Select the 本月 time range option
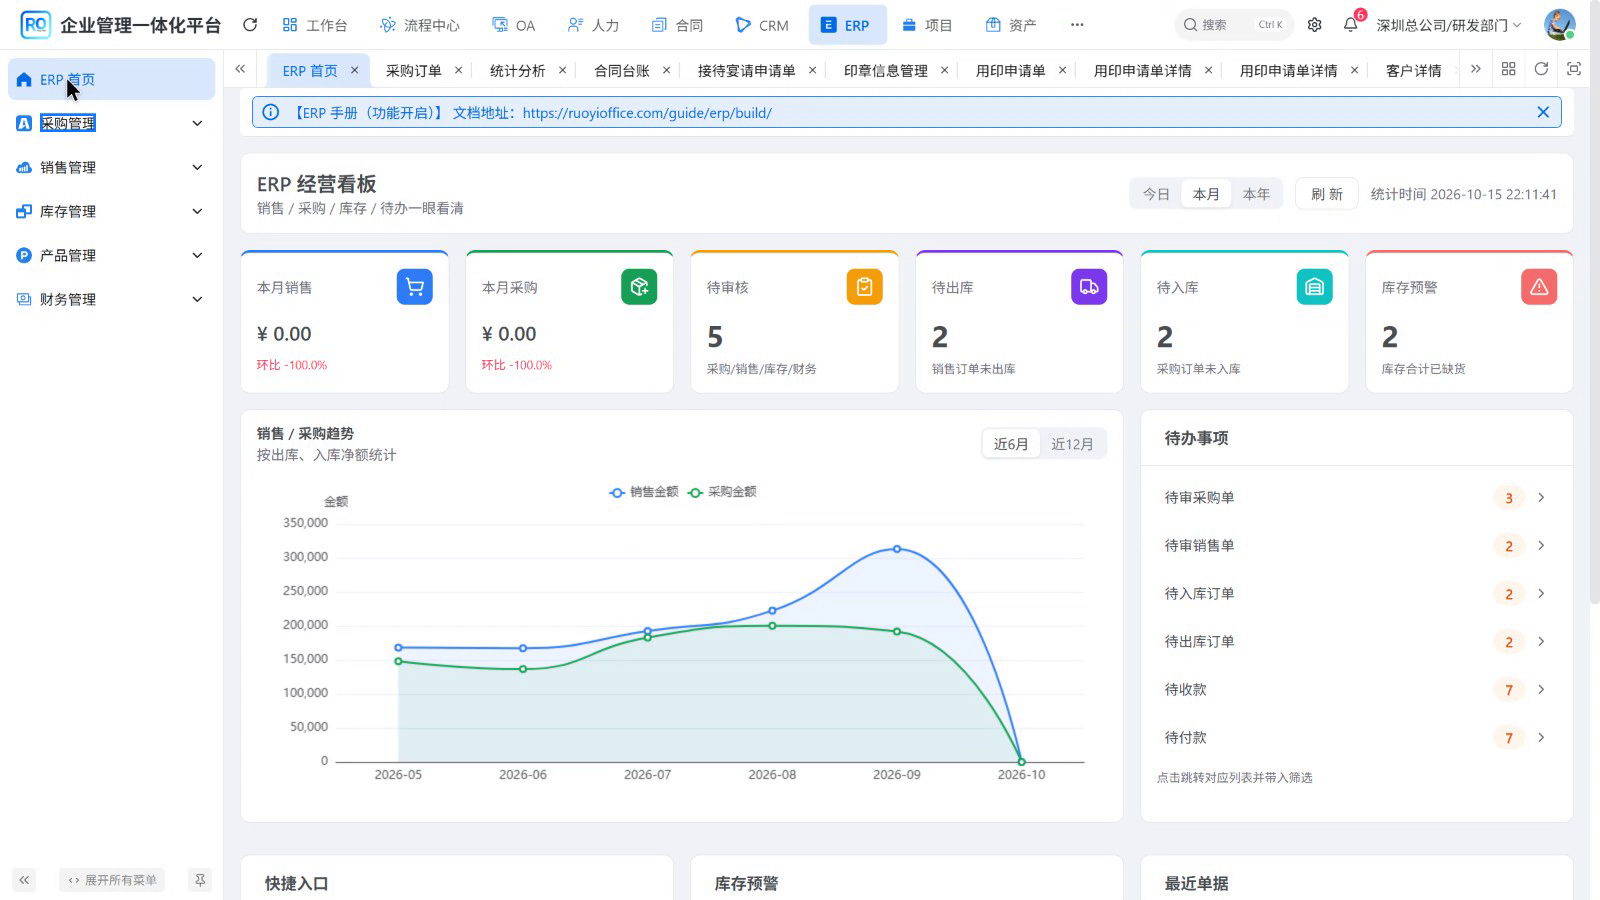This screenshot has height=900, width=1600. pos(1206,194)
